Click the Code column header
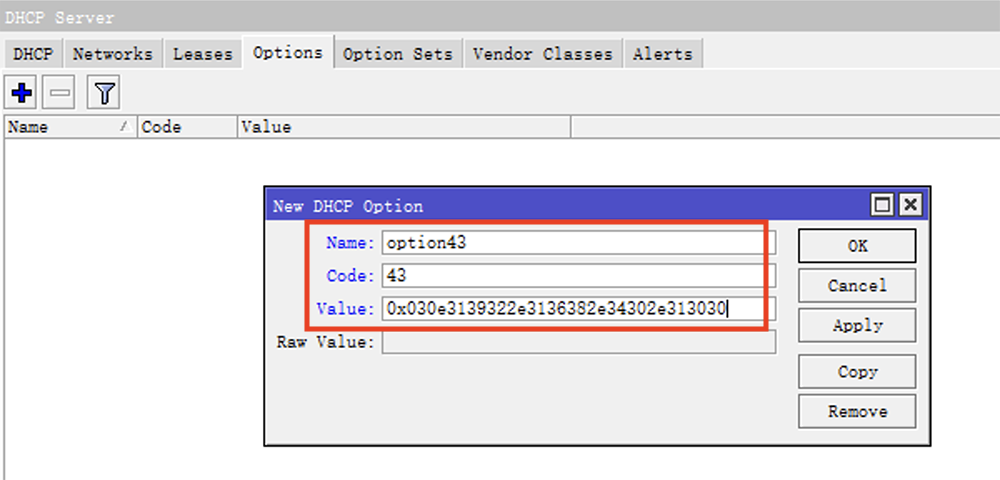 coord(187,127)
